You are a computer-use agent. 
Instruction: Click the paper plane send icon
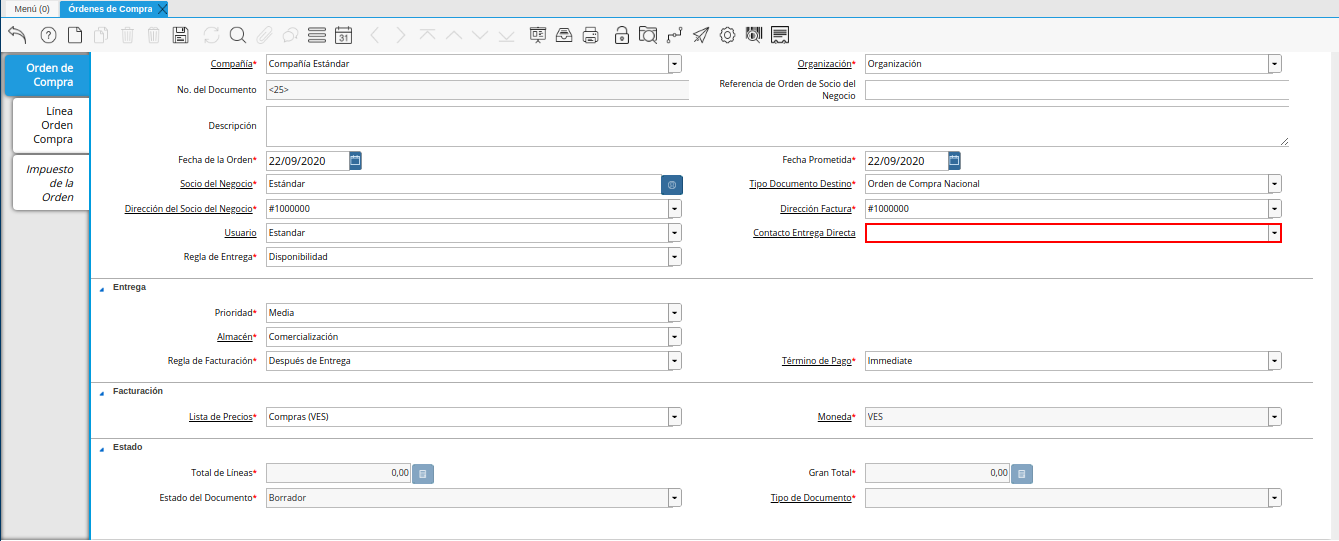coord(701,35)
